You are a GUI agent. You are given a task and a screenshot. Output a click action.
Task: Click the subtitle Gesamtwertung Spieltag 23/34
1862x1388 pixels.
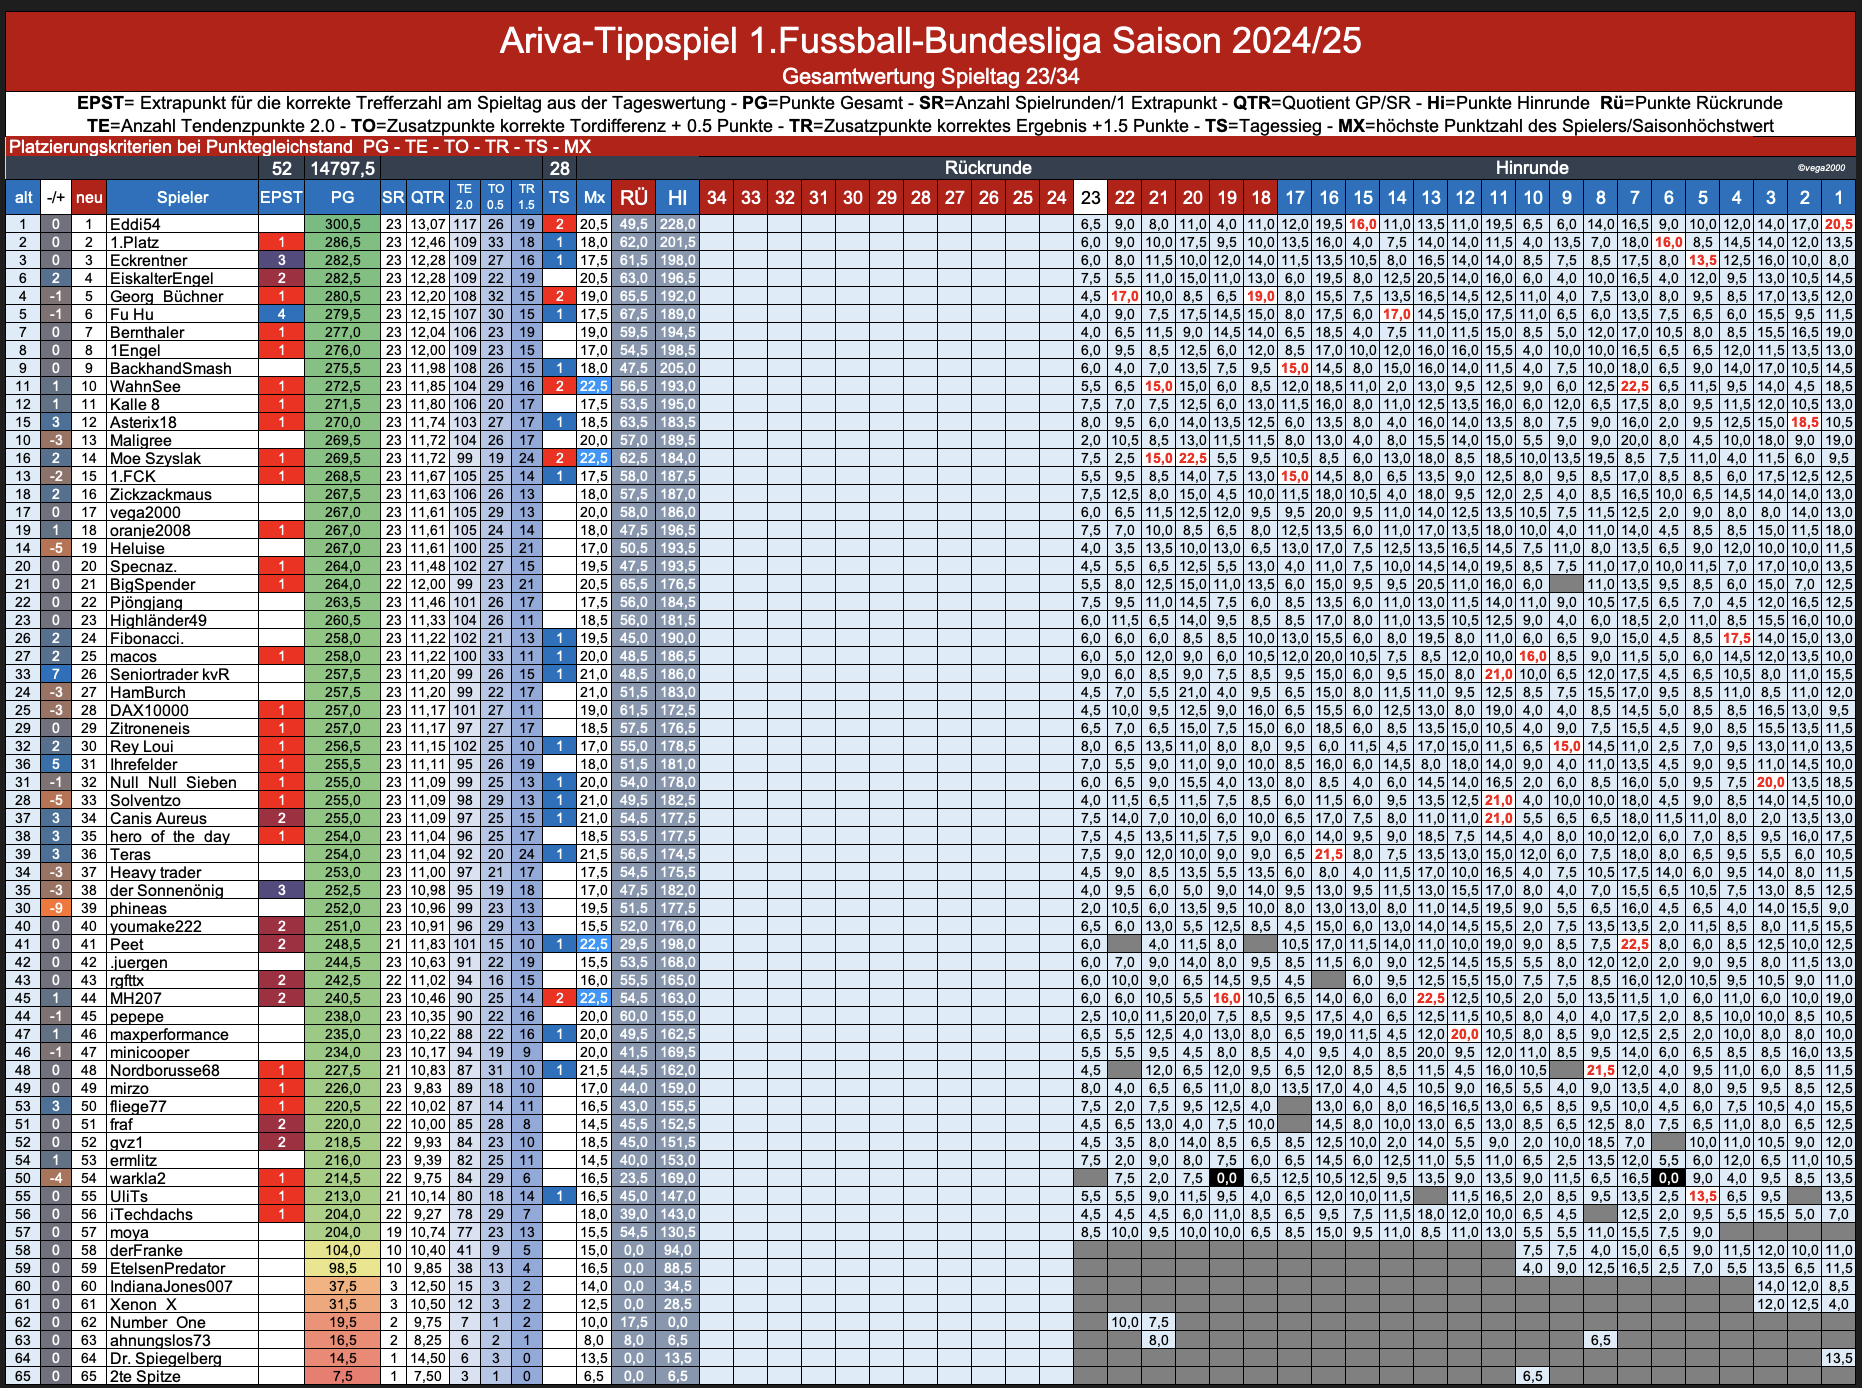click(x=930, y=76)
